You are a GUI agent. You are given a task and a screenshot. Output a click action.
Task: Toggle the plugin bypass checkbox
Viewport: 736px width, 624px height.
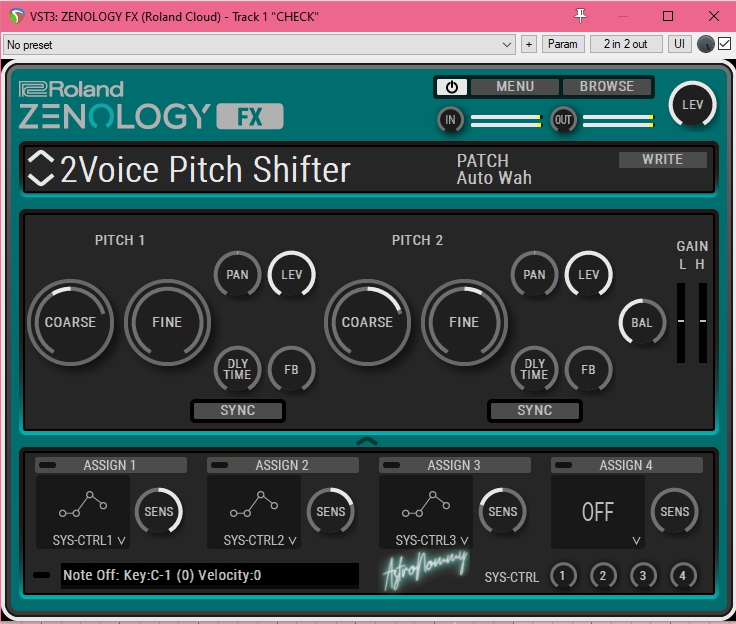click(x=725, y=44)
